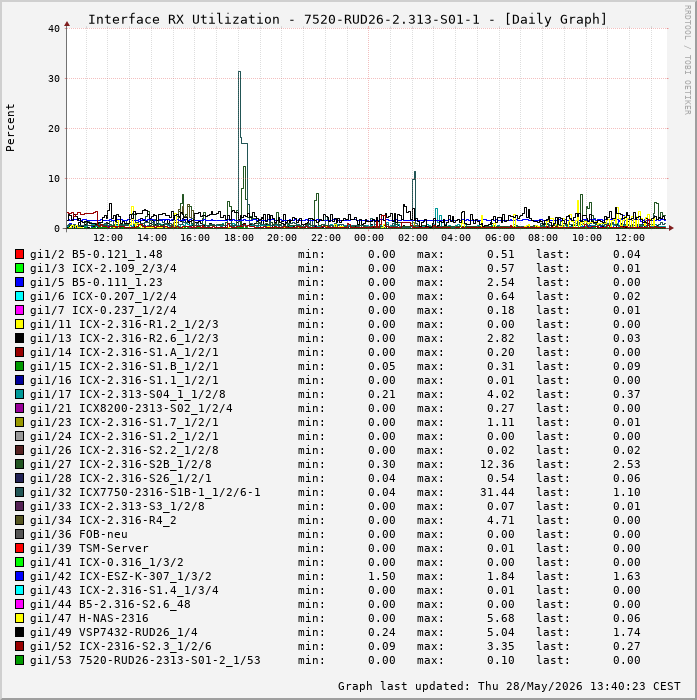Click the legend text gi1/33 ICX-2.313-S3_1/2/8
This screenshot has height=700, width=697.
[117, 506]
